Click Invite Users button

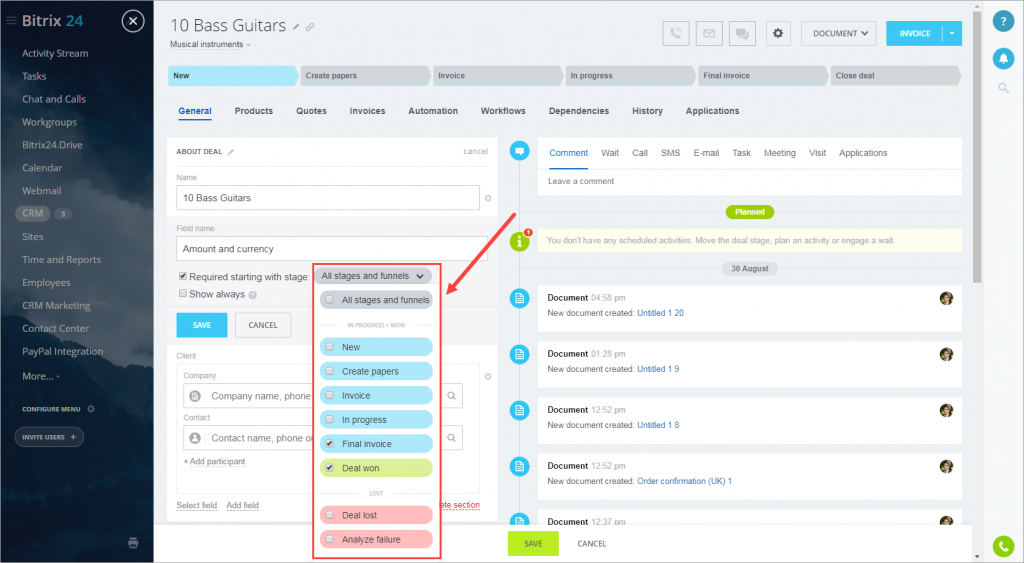point(49,437)
